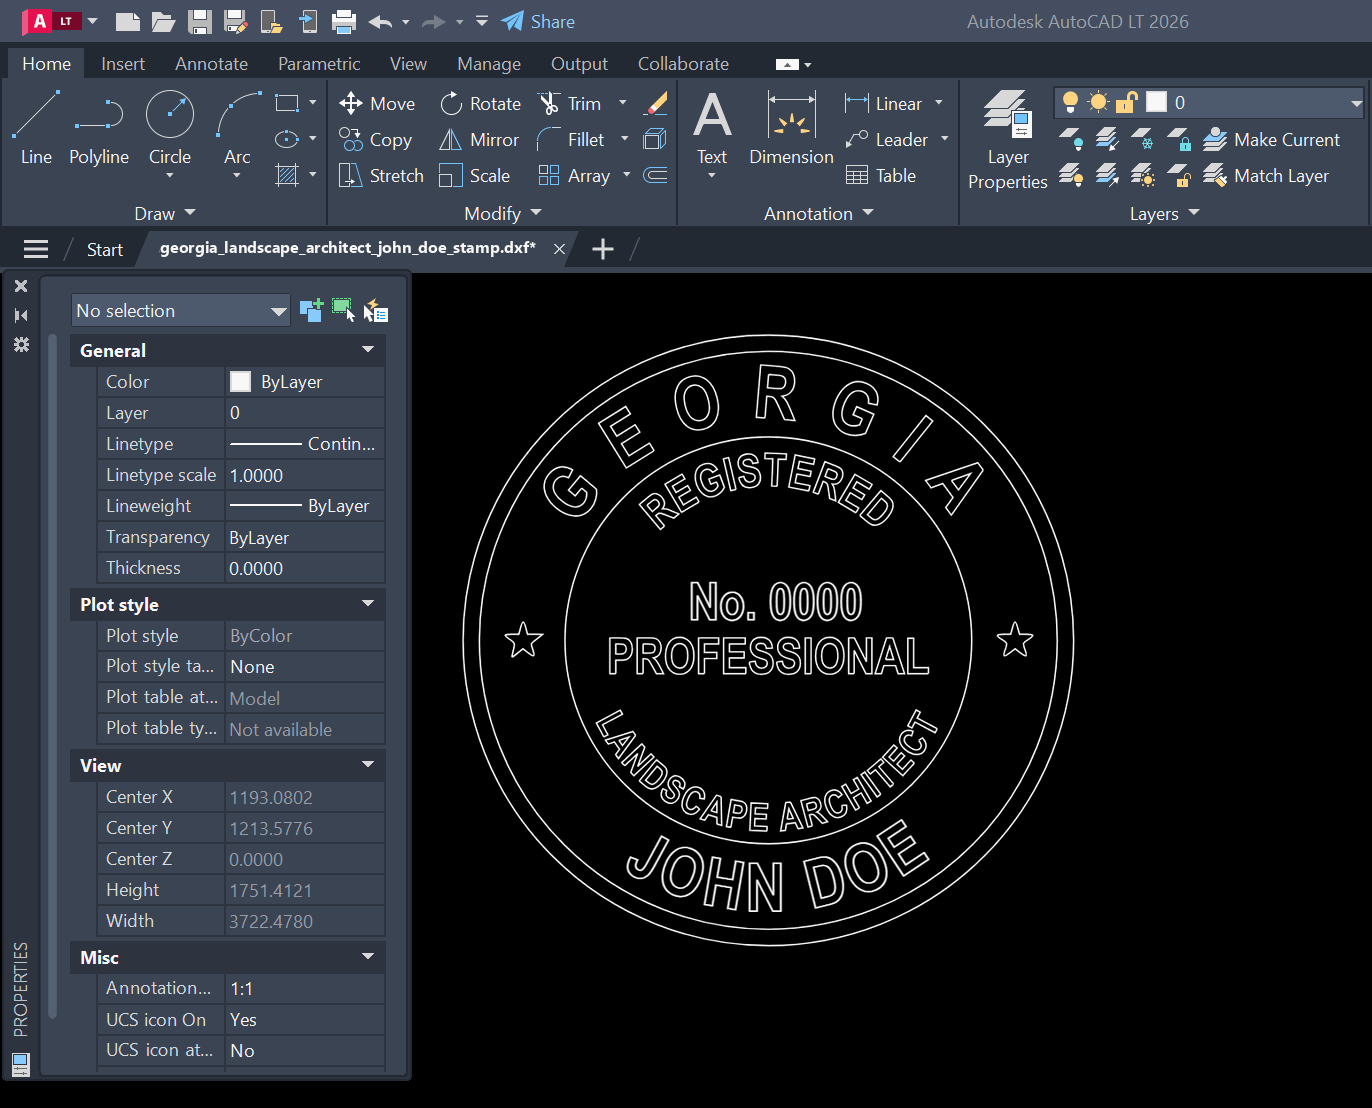Activate the Rotate command
The height and width of the screenshot is (1108, 1372).
coord(481,103)
